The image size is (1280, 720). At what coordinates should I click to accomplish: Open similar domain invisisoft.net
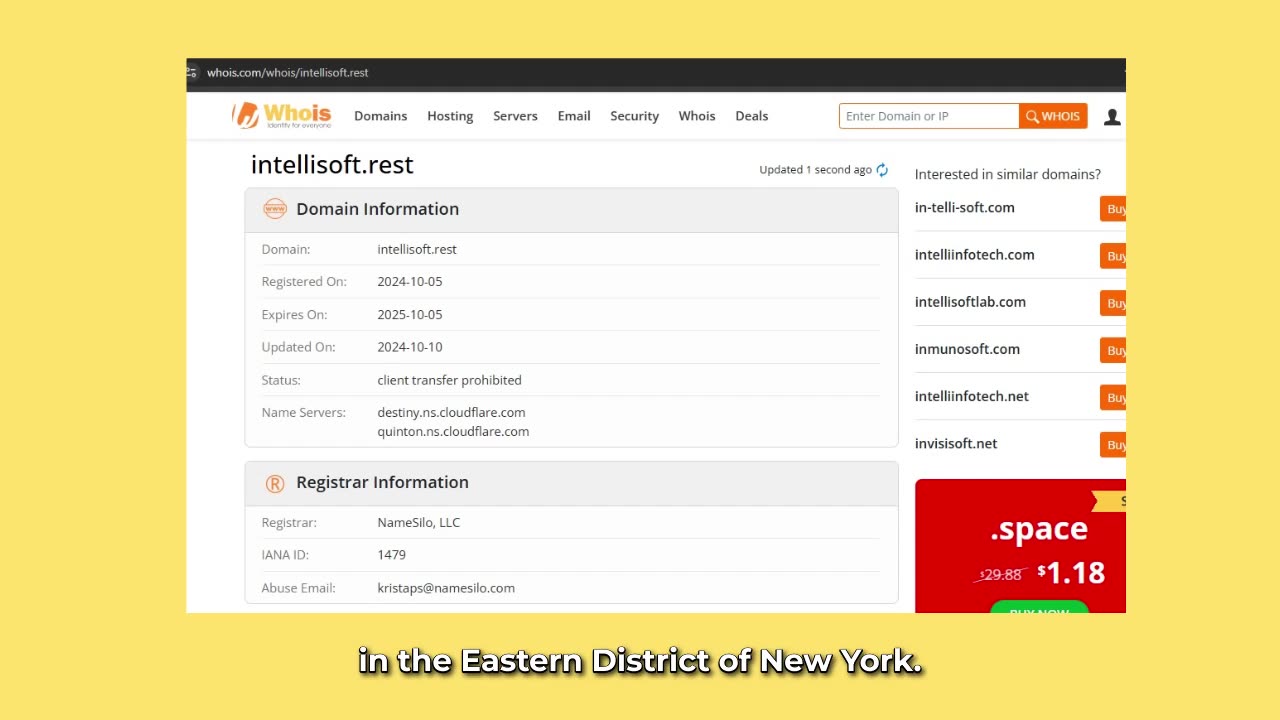coord(956,443)
